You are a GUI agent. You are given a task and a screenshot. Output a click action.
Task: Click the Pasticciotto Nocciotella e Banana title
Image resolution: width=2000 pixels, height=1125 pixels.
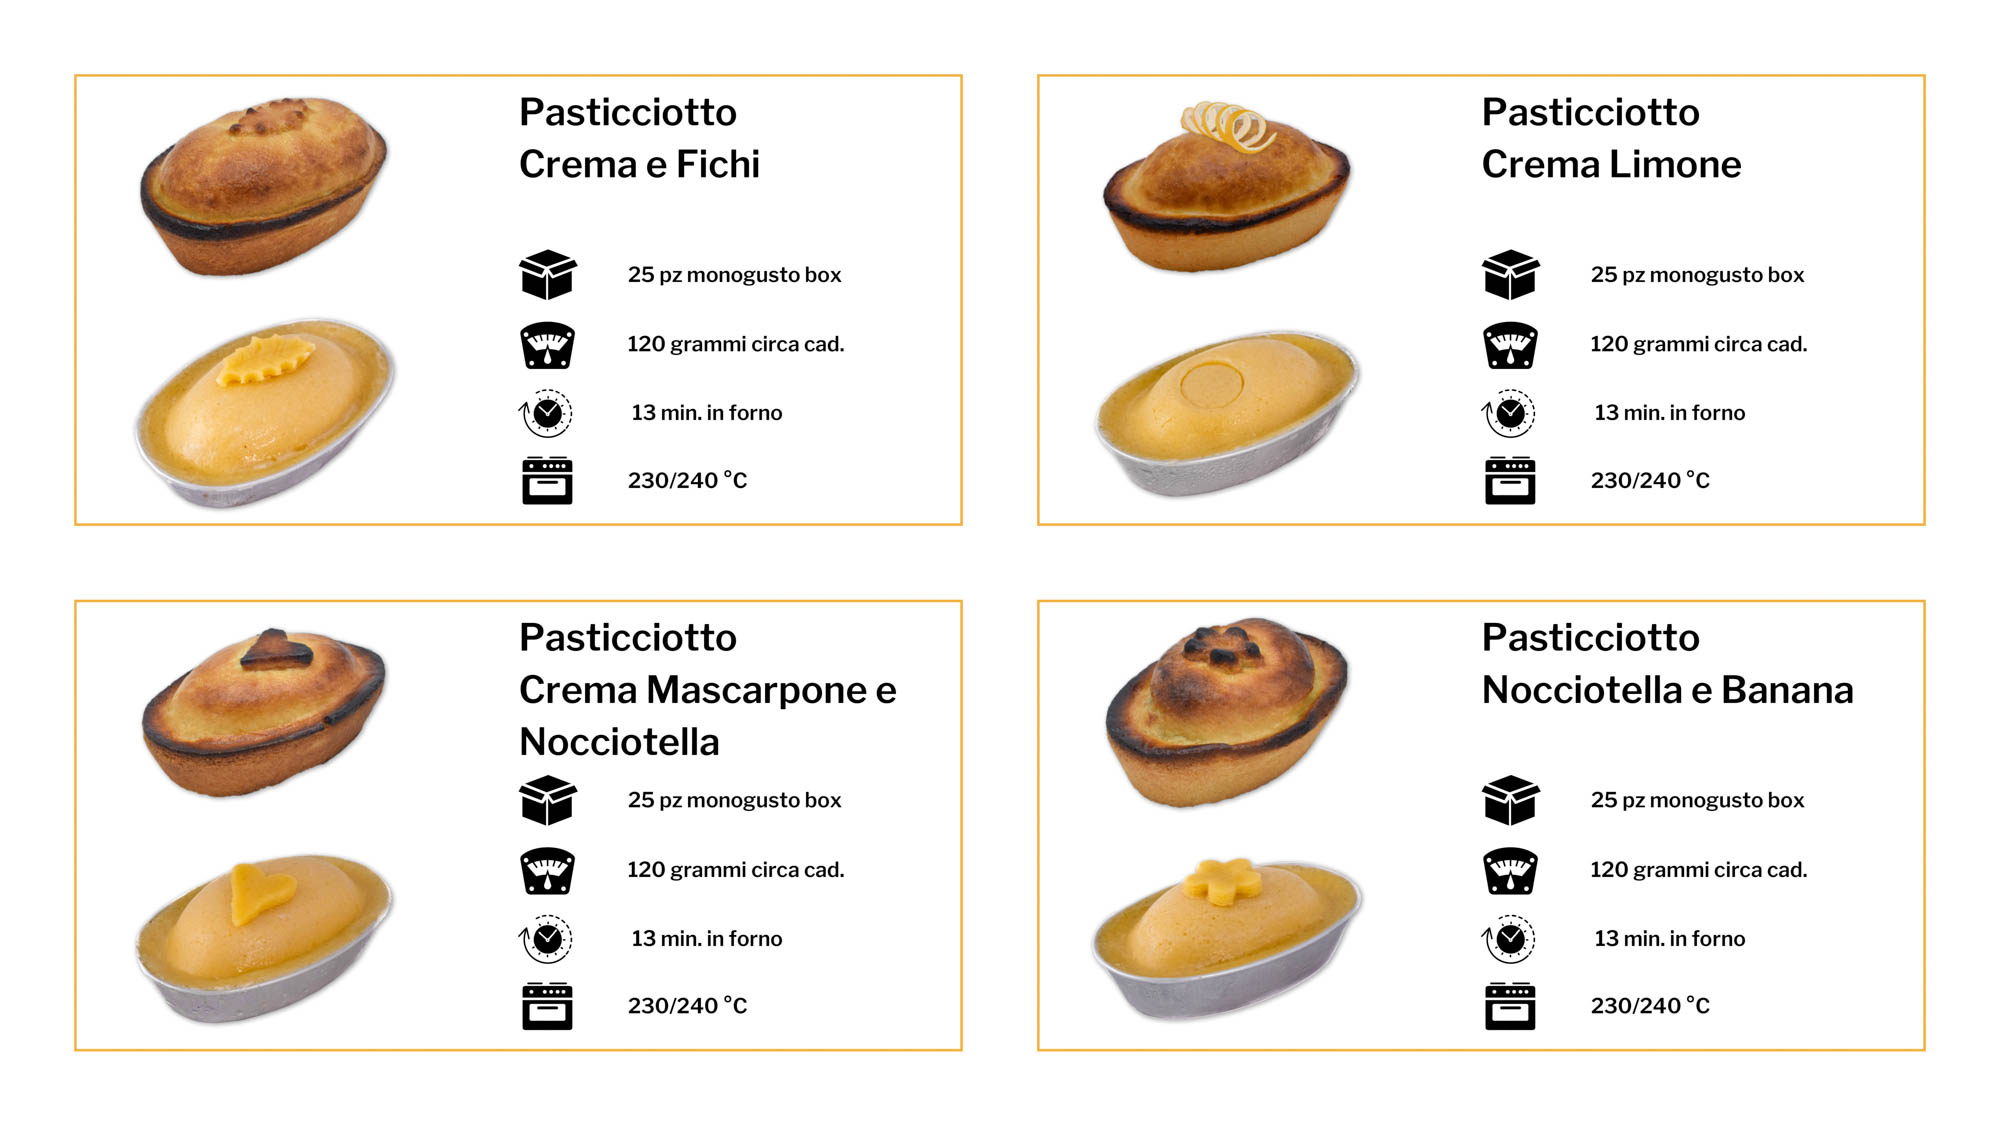1667,664
